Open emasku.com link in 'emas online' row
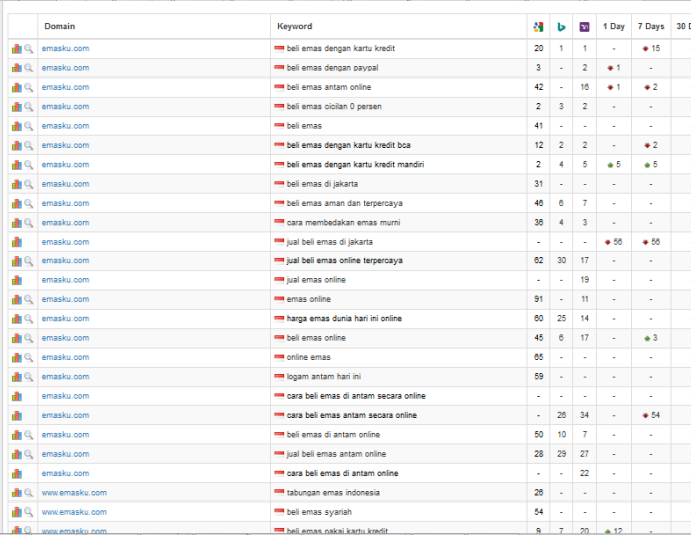This screenshot has height=535, width=691. [x=65, y=299]
